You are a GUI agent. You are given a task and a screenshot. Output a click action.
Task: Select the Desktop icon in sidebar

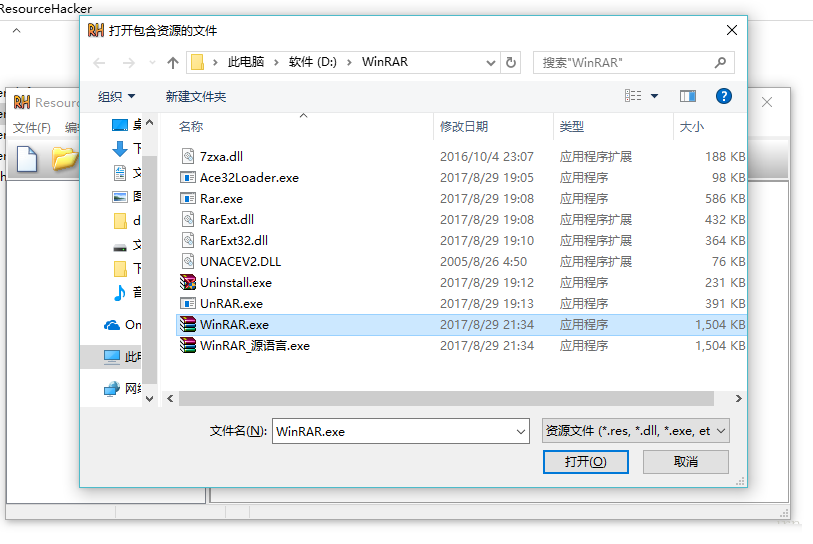120,124
